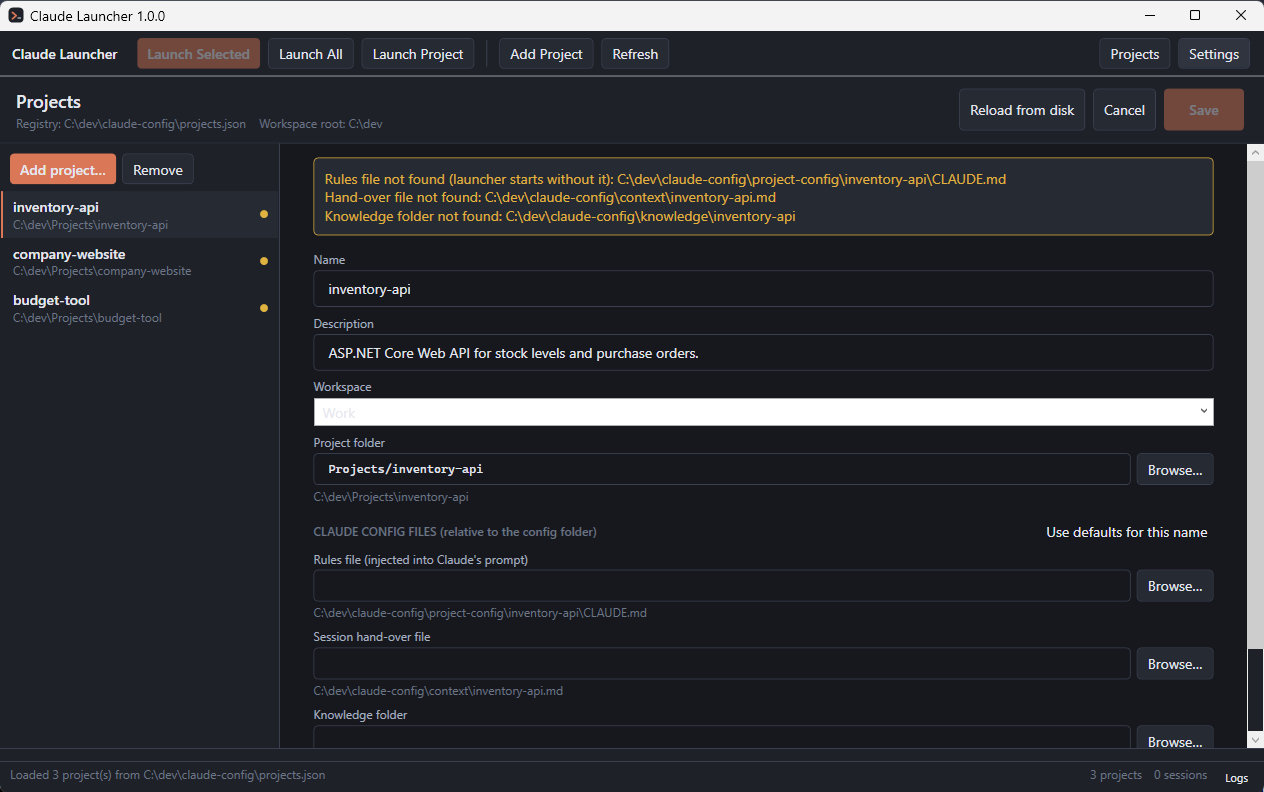This screenshot has height=792, width=1264.
Task: Open the Workspace dropdown
Action: [763, 412]
